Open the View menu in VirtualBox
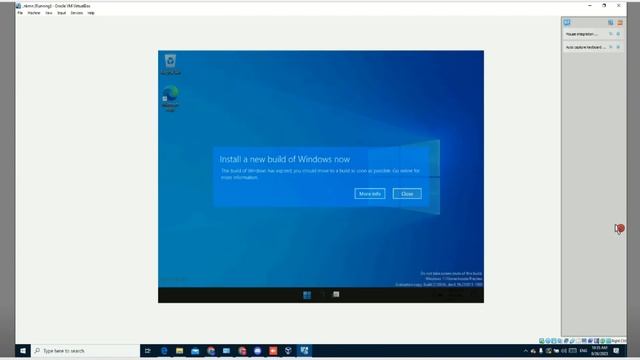640x360 pixels. pos(49,13)
